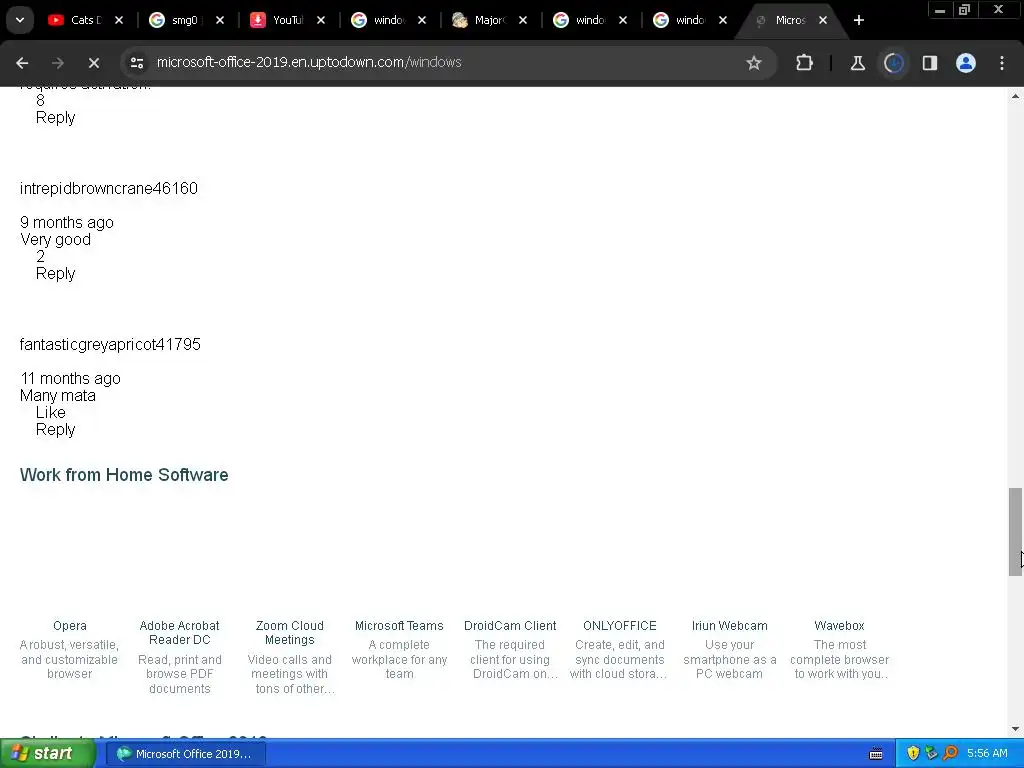The width and height of the screenshot is (1024, 768).
Task: Toggle the browser side panel
Action: (930, 63)
